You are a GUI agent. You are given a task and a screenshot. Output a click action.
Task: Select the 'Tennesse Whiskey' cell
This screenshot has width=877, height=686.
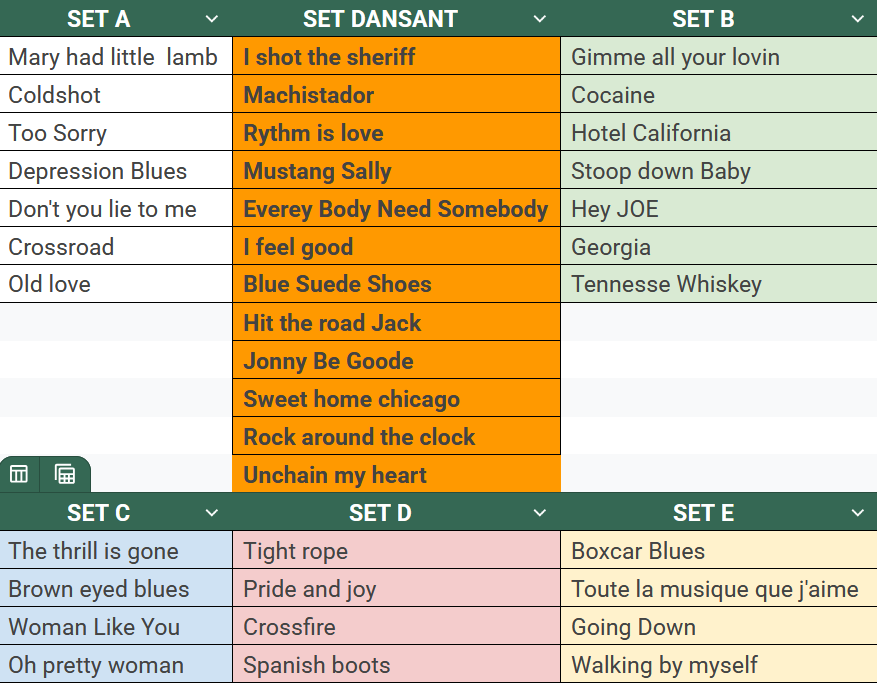[718, 284]
